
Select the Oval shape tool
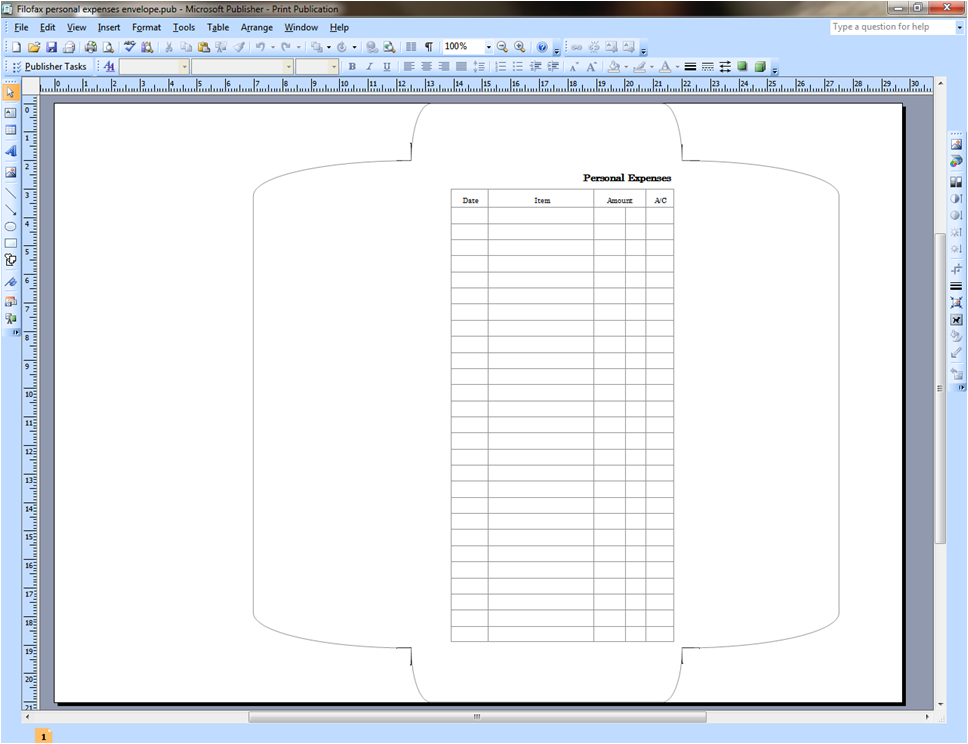coord(10,227)
